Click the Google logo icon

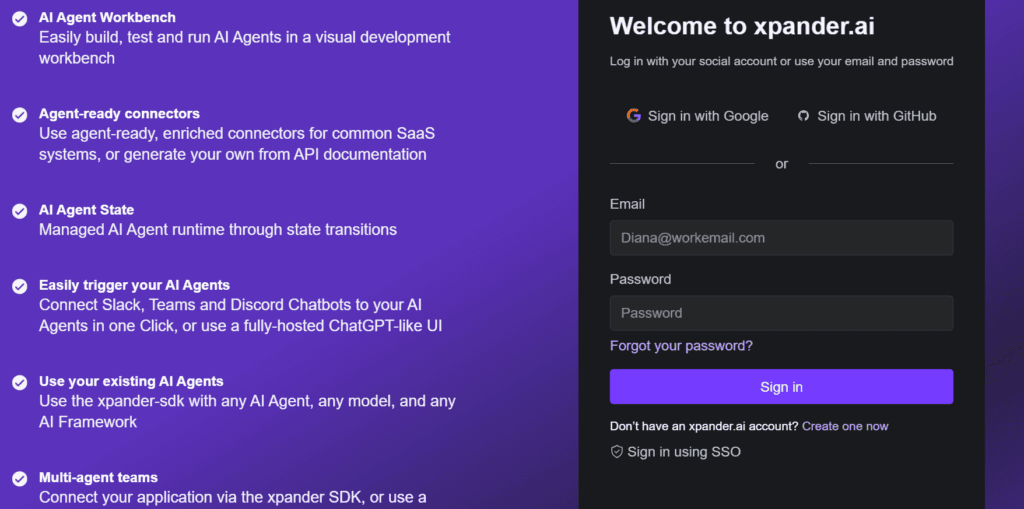tap(634, 116)
